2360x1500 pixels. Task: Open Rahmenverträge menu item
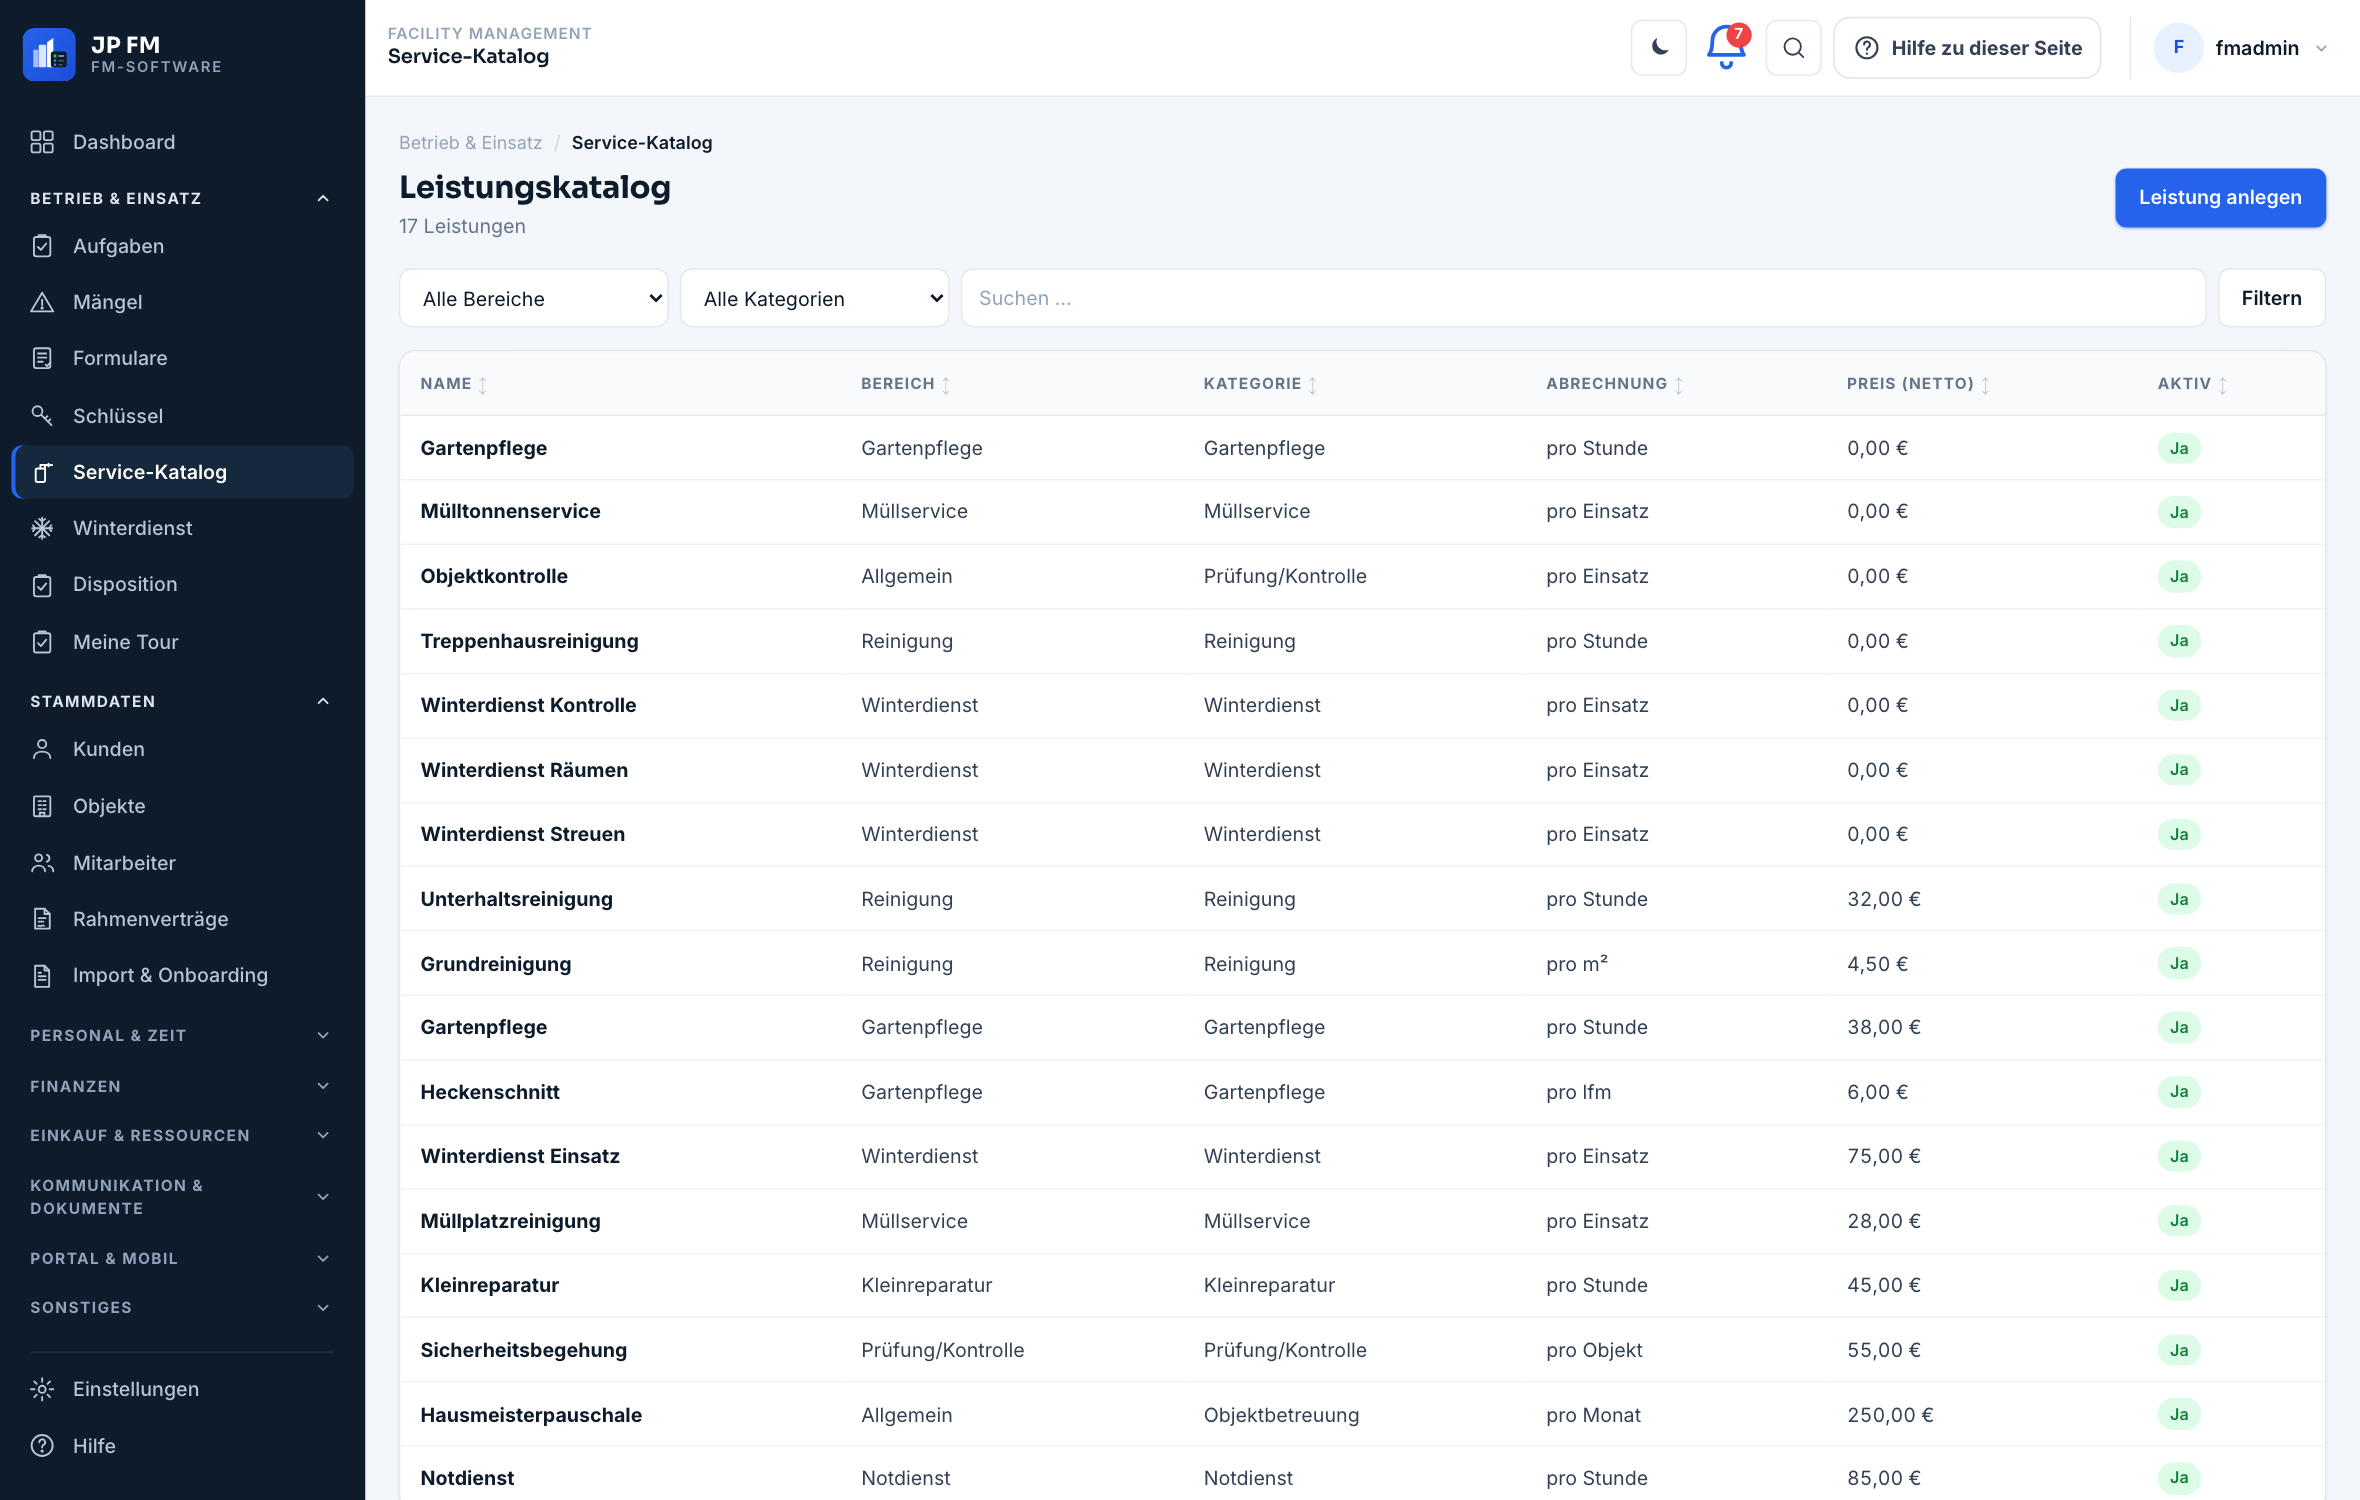tap(182, 919)
